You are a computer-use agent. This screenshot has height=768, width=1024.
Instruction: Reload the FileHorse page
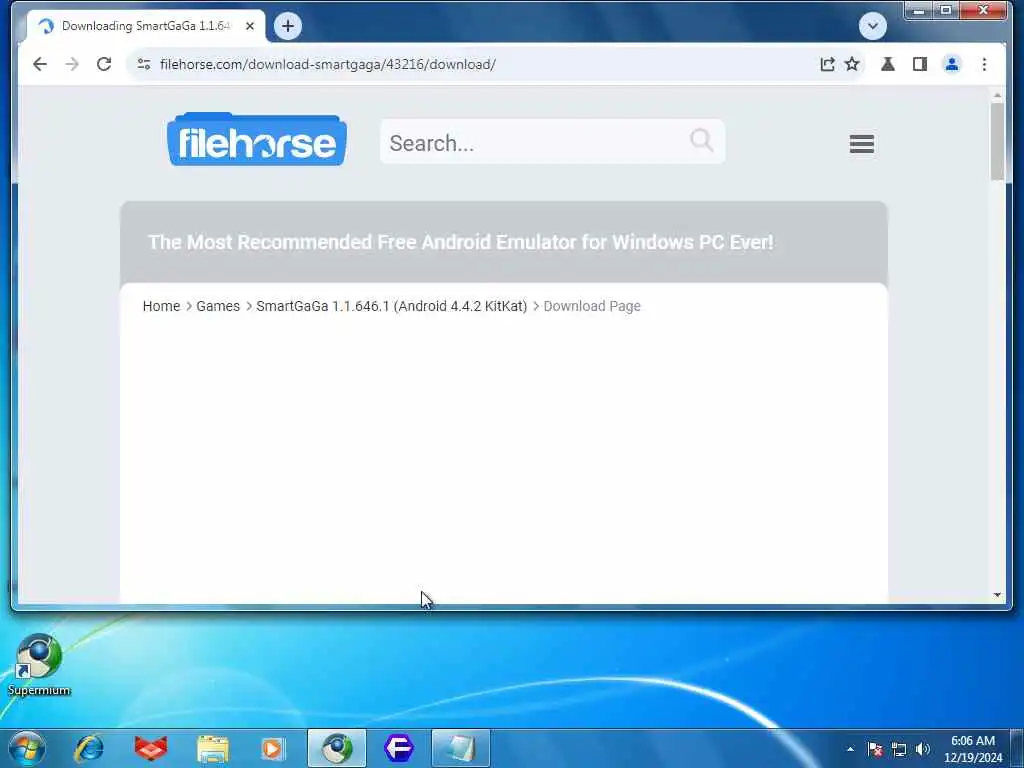104,64
